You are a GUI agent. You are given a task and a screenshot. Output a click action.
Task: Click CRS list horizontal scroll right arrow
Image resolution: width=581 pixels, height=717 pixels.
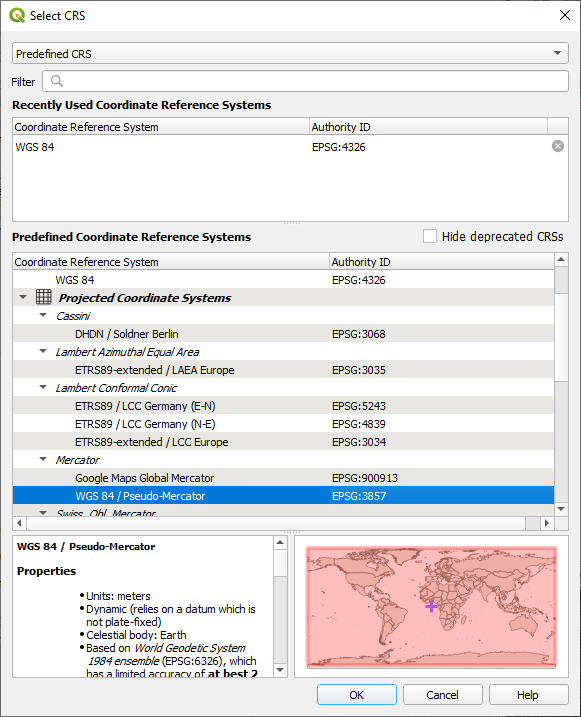(x=547, y=523)
